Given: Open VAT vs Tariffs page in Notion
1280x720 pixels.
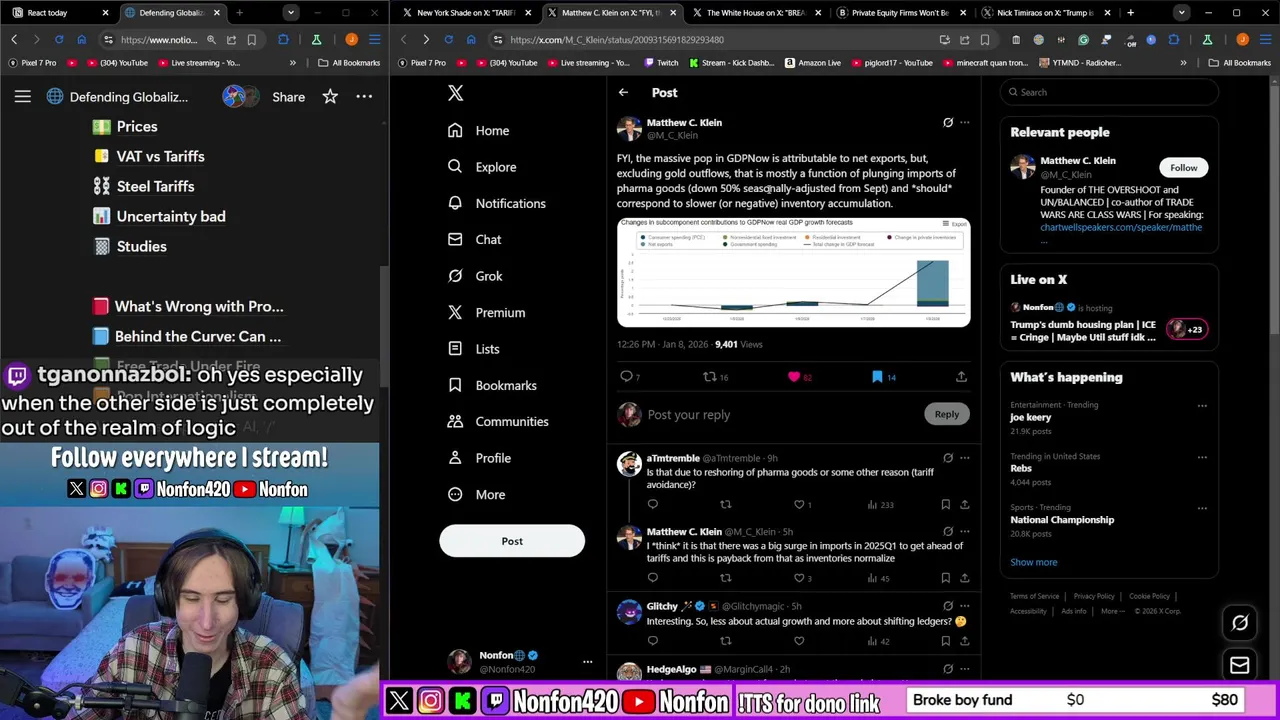Looking at the screenshot, I should pos(149,157).
